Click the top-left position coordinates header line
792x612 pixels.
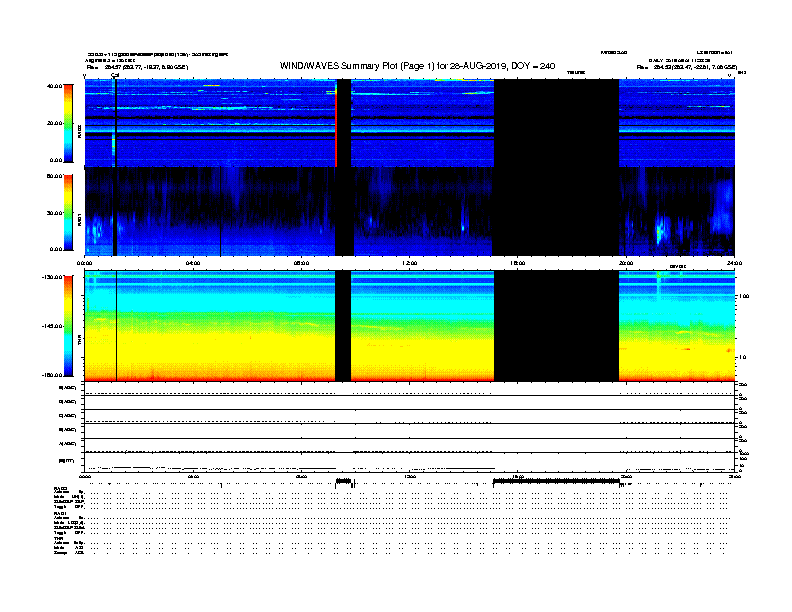(x=137, y=67)
